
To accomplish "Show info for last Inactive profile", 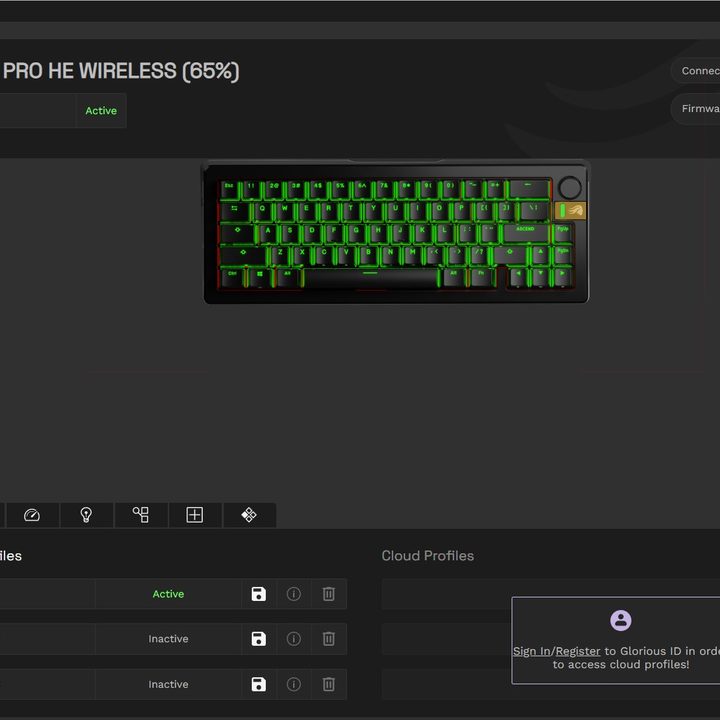I will pos(294,684).
